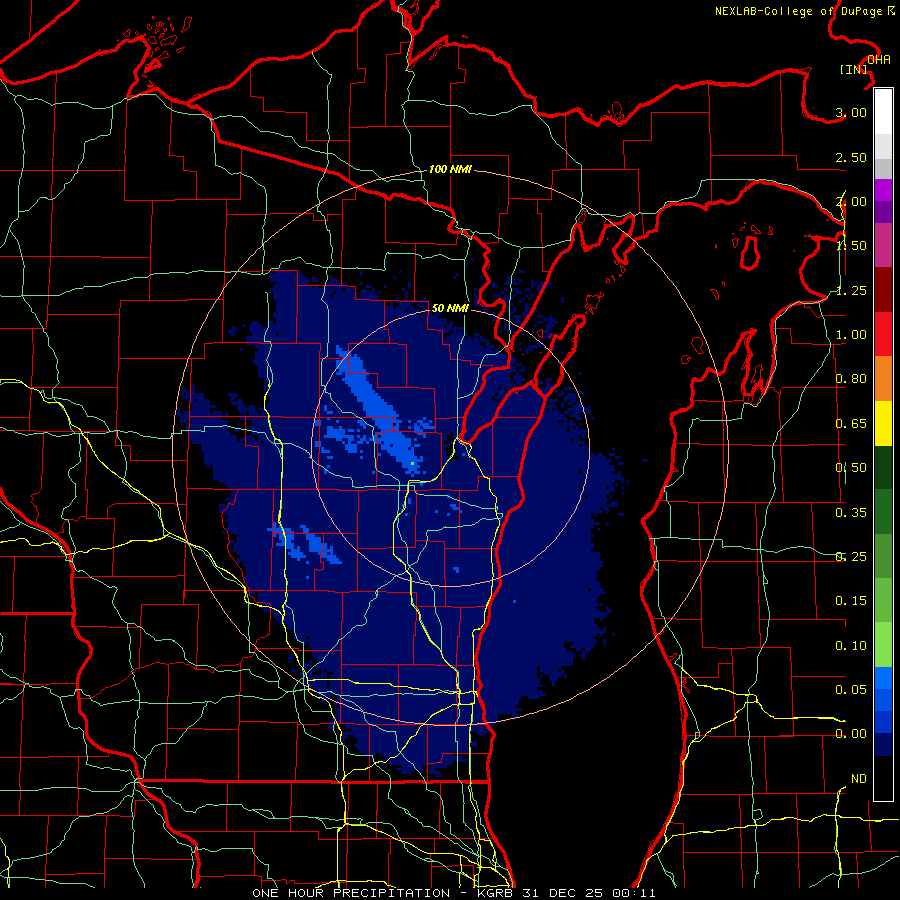Click the pink-magenta legend swatch

[883, 245]
